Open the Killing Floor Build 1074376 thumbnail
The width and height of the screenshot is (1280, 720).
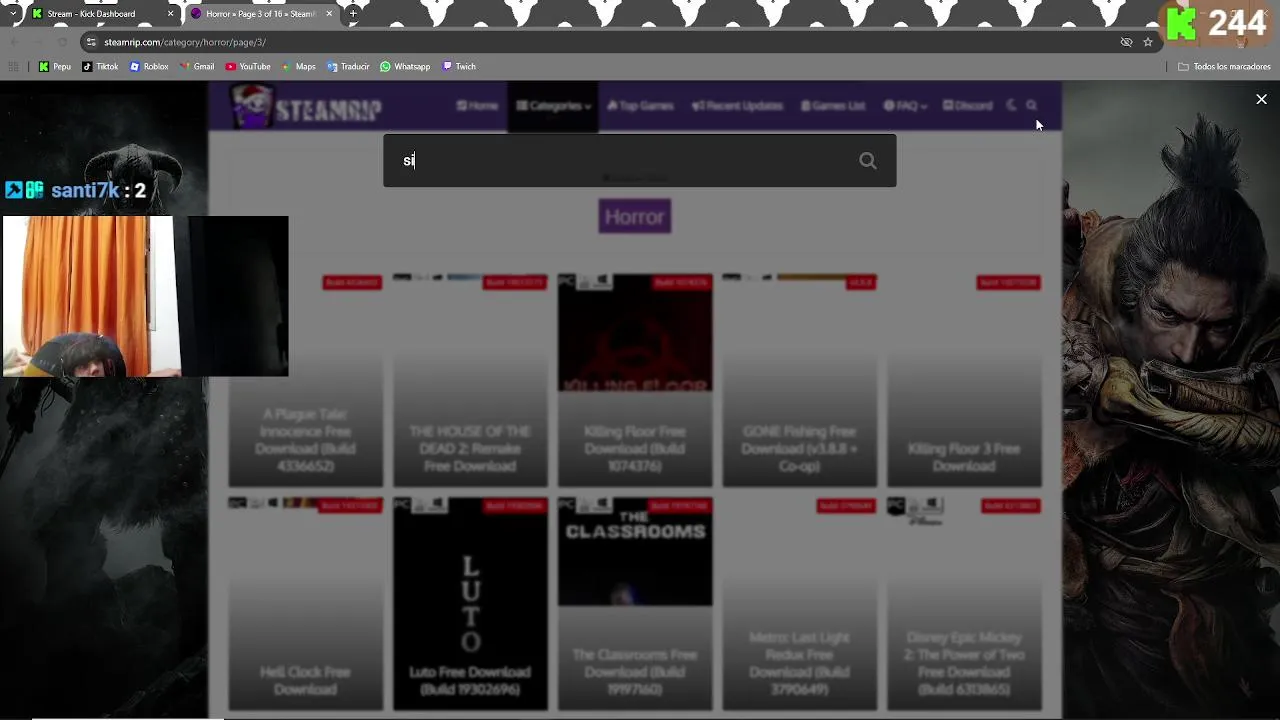pos(635,333)
